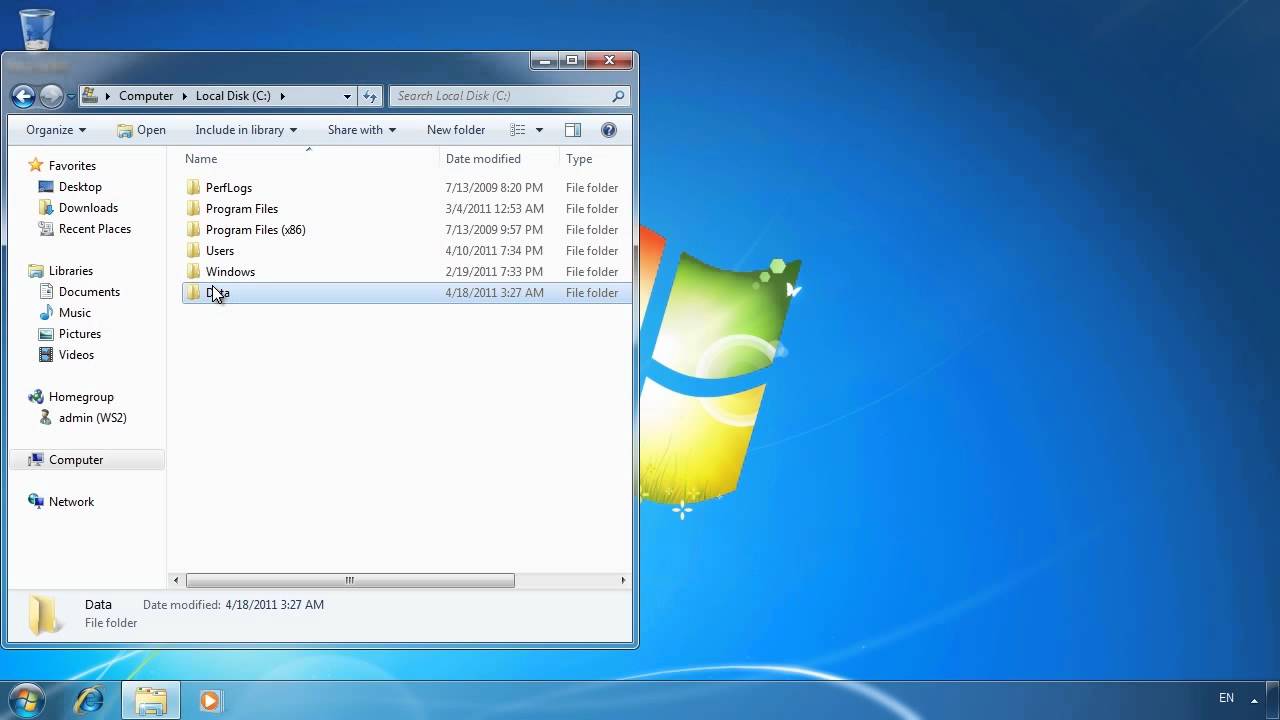Expand the arrow after Local Disk (C:)
Image resolution: width=1280 pixels, height=720 pixels.
[283, 96]
